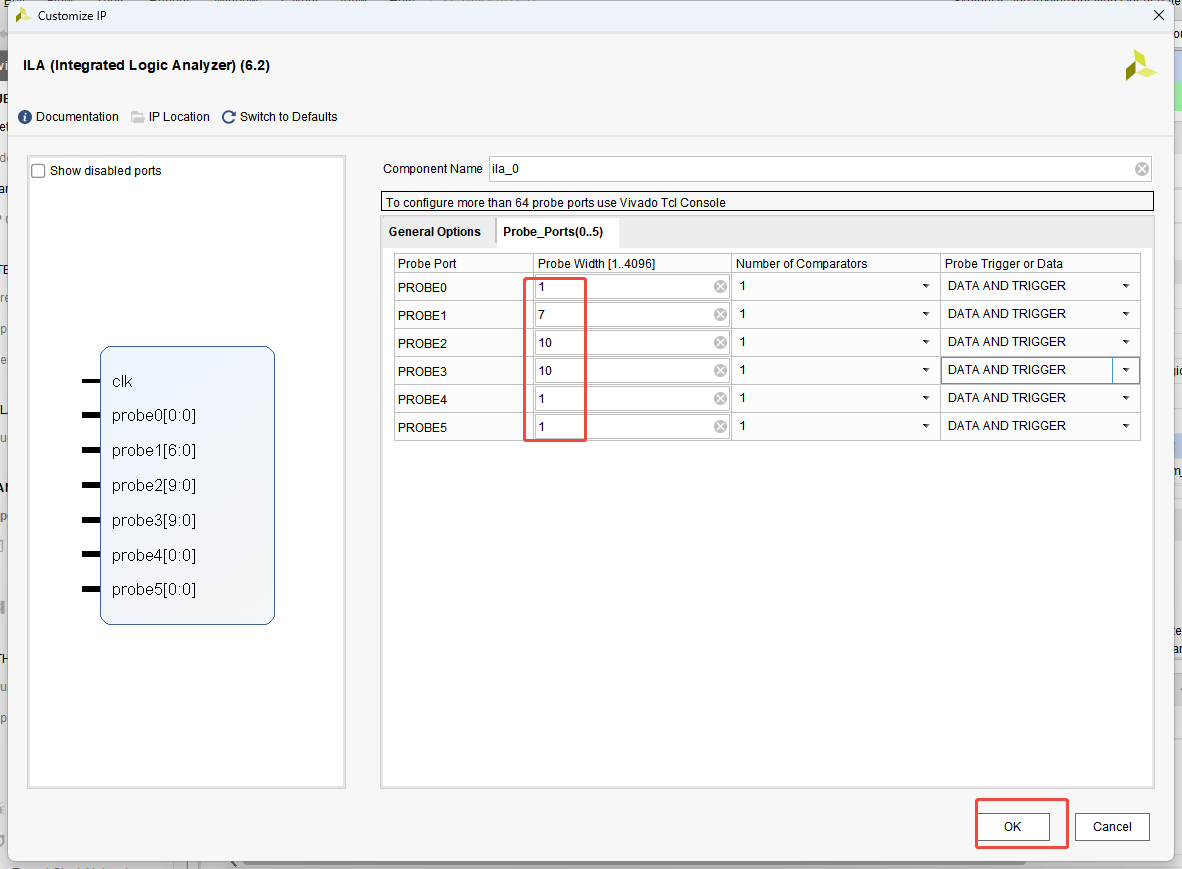Open the IP Location folder icon
This screenshot has height=869, width=1182.
[x=137, y=117]
